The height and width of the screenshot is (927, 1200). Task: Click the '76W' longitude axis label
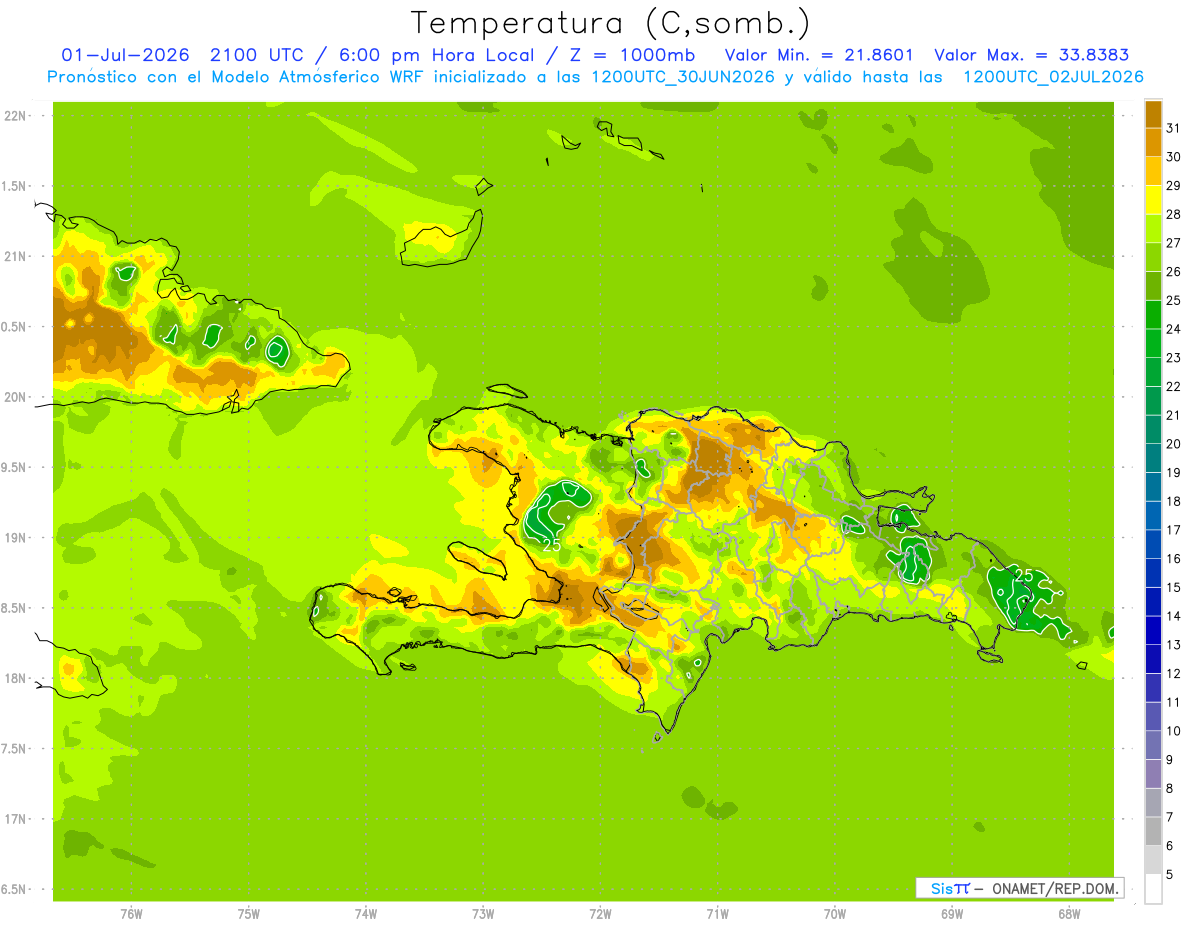(x=131, y=915)
